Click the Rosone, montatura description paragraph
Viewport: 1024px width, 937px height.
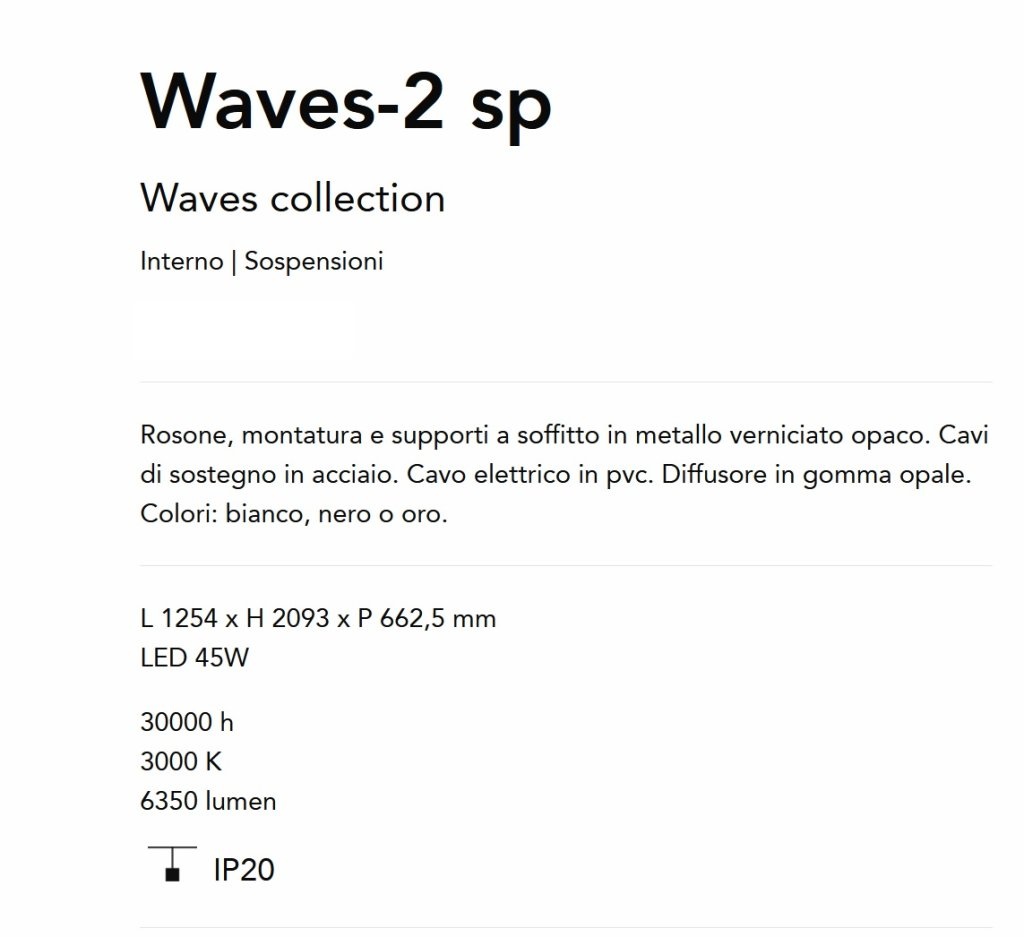point(564,474)
